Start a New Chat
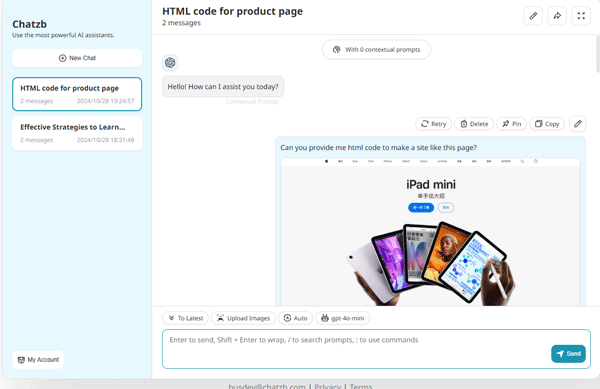Screen dimensions: 600x389 (77, 58)
